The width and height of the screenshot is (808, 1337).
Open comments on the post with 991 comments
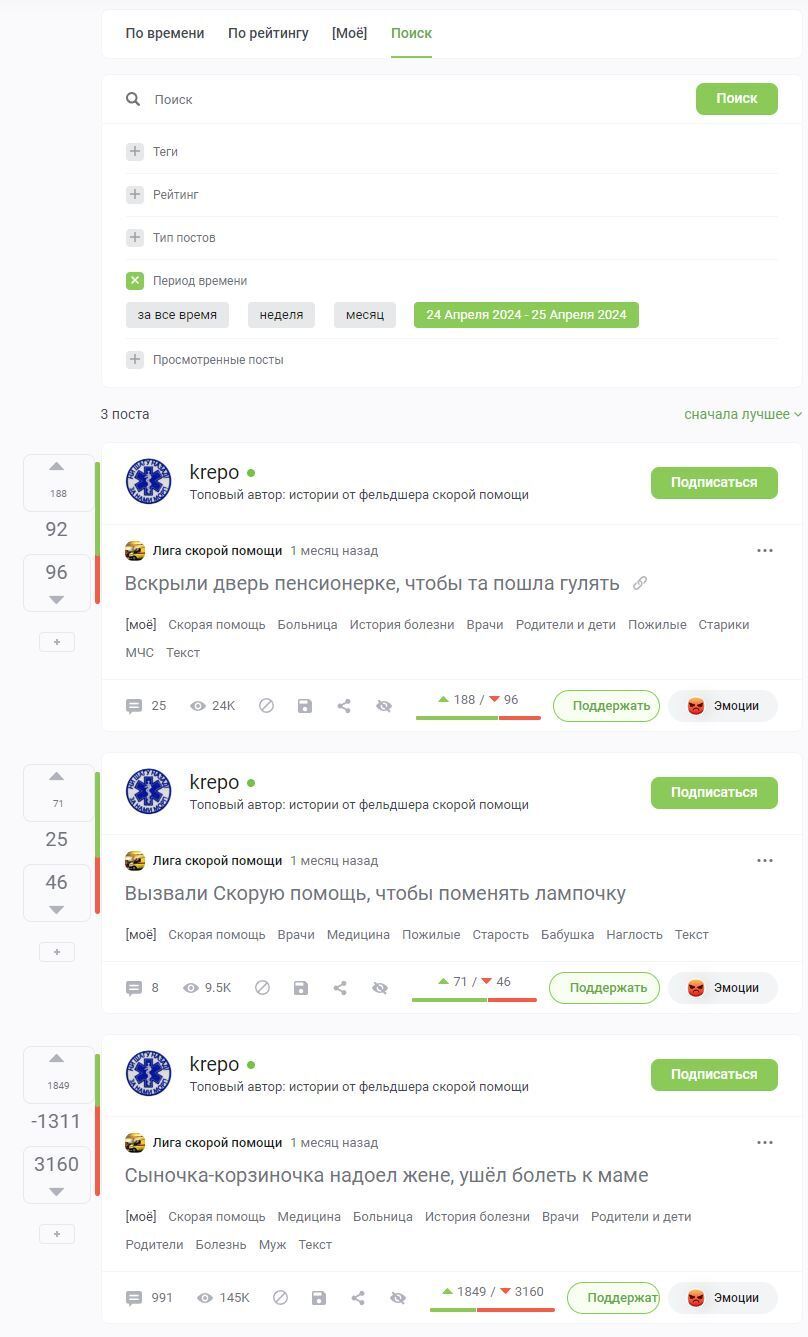(x=149, y=1298)
